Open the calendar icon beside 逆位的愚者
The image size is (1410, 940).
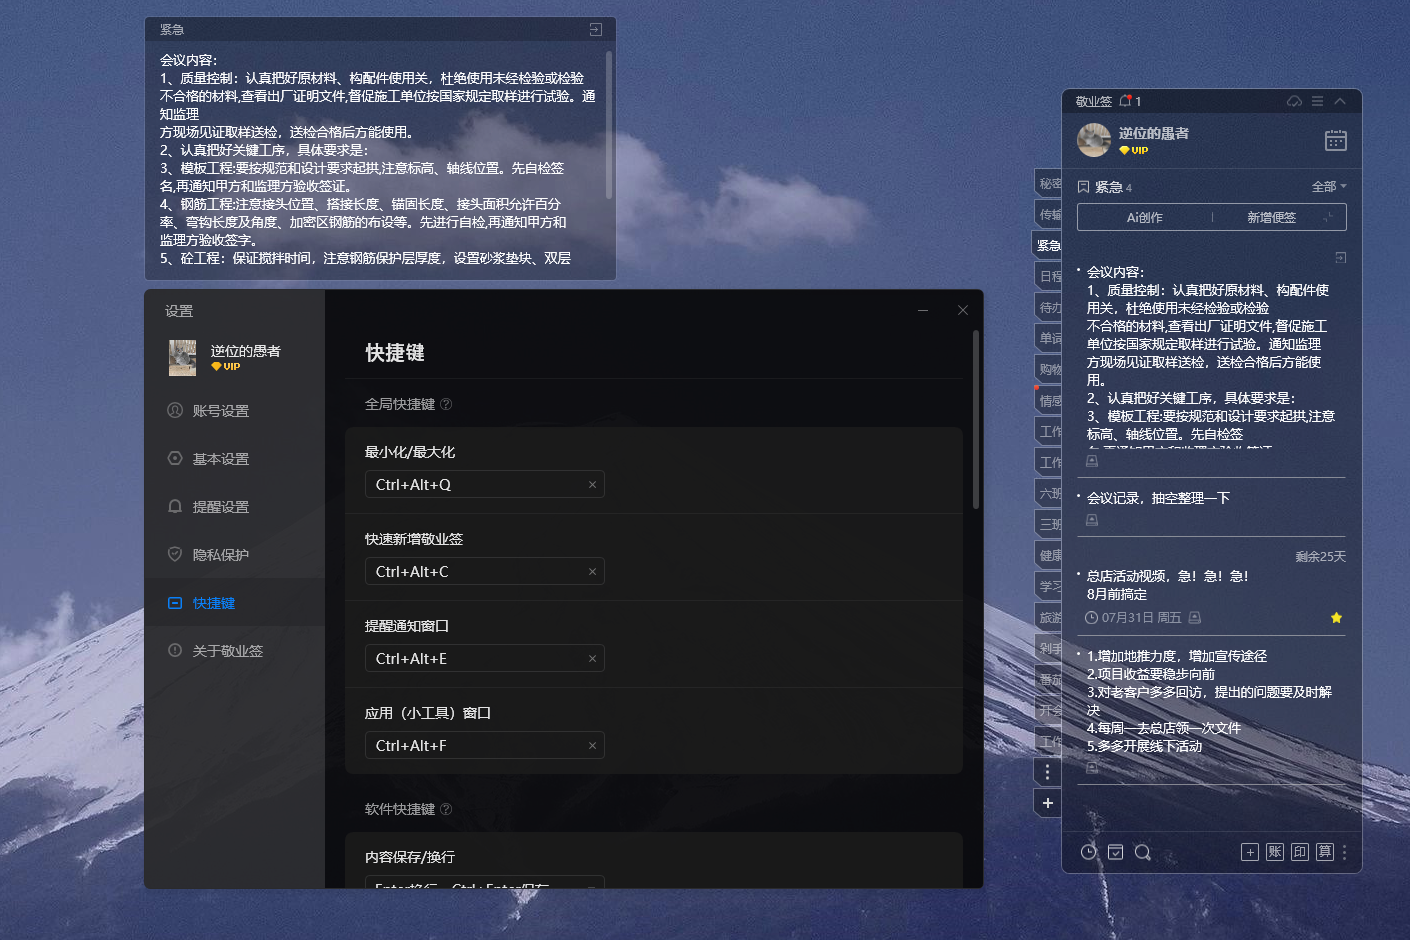click(1336, 140)
